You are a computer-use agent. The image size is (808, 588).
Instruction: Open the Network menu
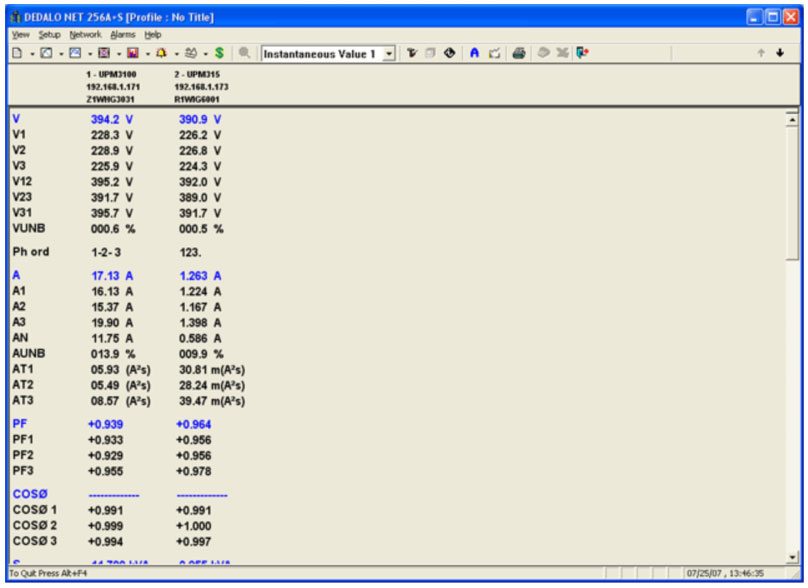[x=86, y=34]
